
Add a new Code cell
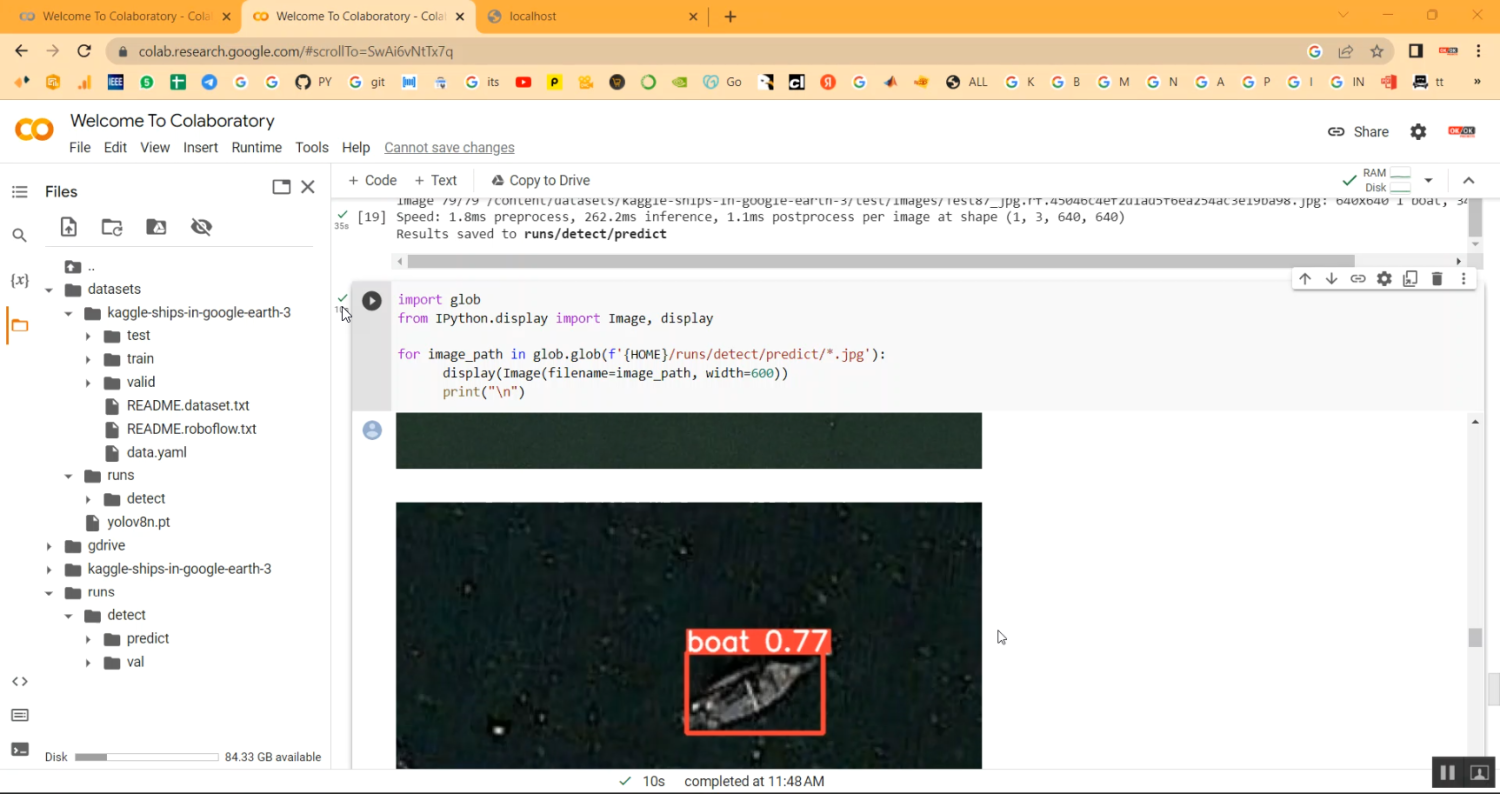[x=372, y=180]
